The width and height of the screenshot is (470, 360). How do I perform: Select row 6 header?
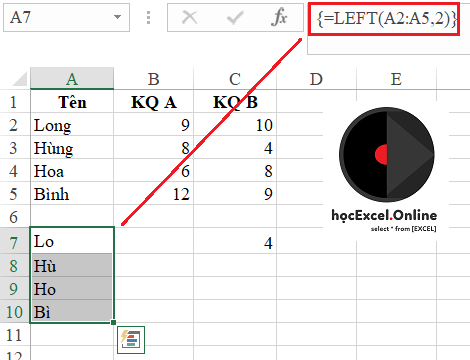point(15,216)
